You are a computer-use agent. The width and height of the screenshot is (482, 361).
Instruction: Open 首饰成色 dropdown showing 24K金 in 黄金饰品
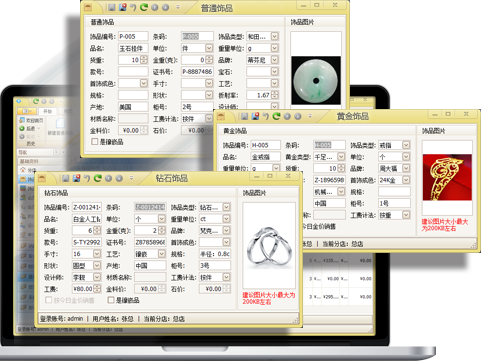[406, 180]
